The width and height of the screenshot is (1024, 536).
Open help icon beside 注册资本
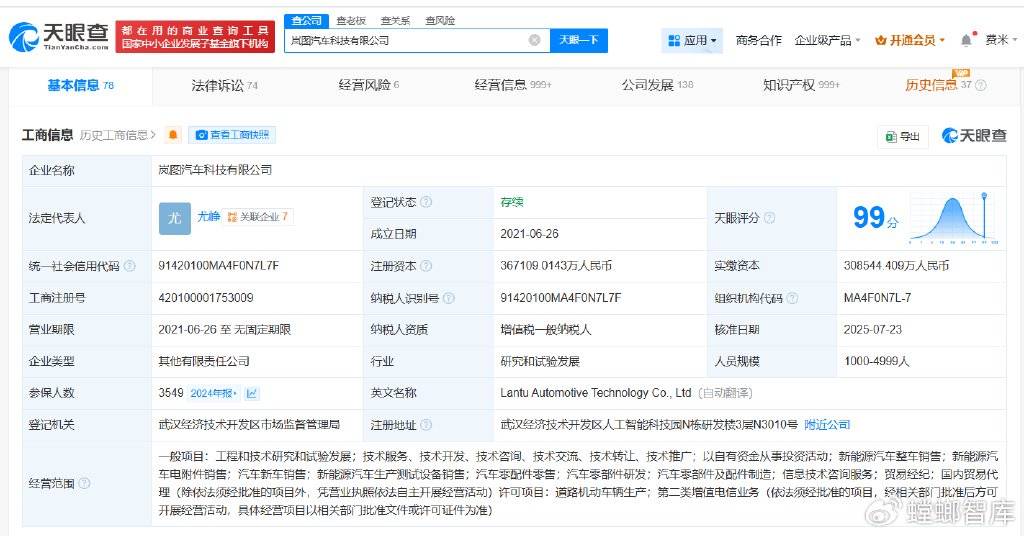[x=426, y=266]
